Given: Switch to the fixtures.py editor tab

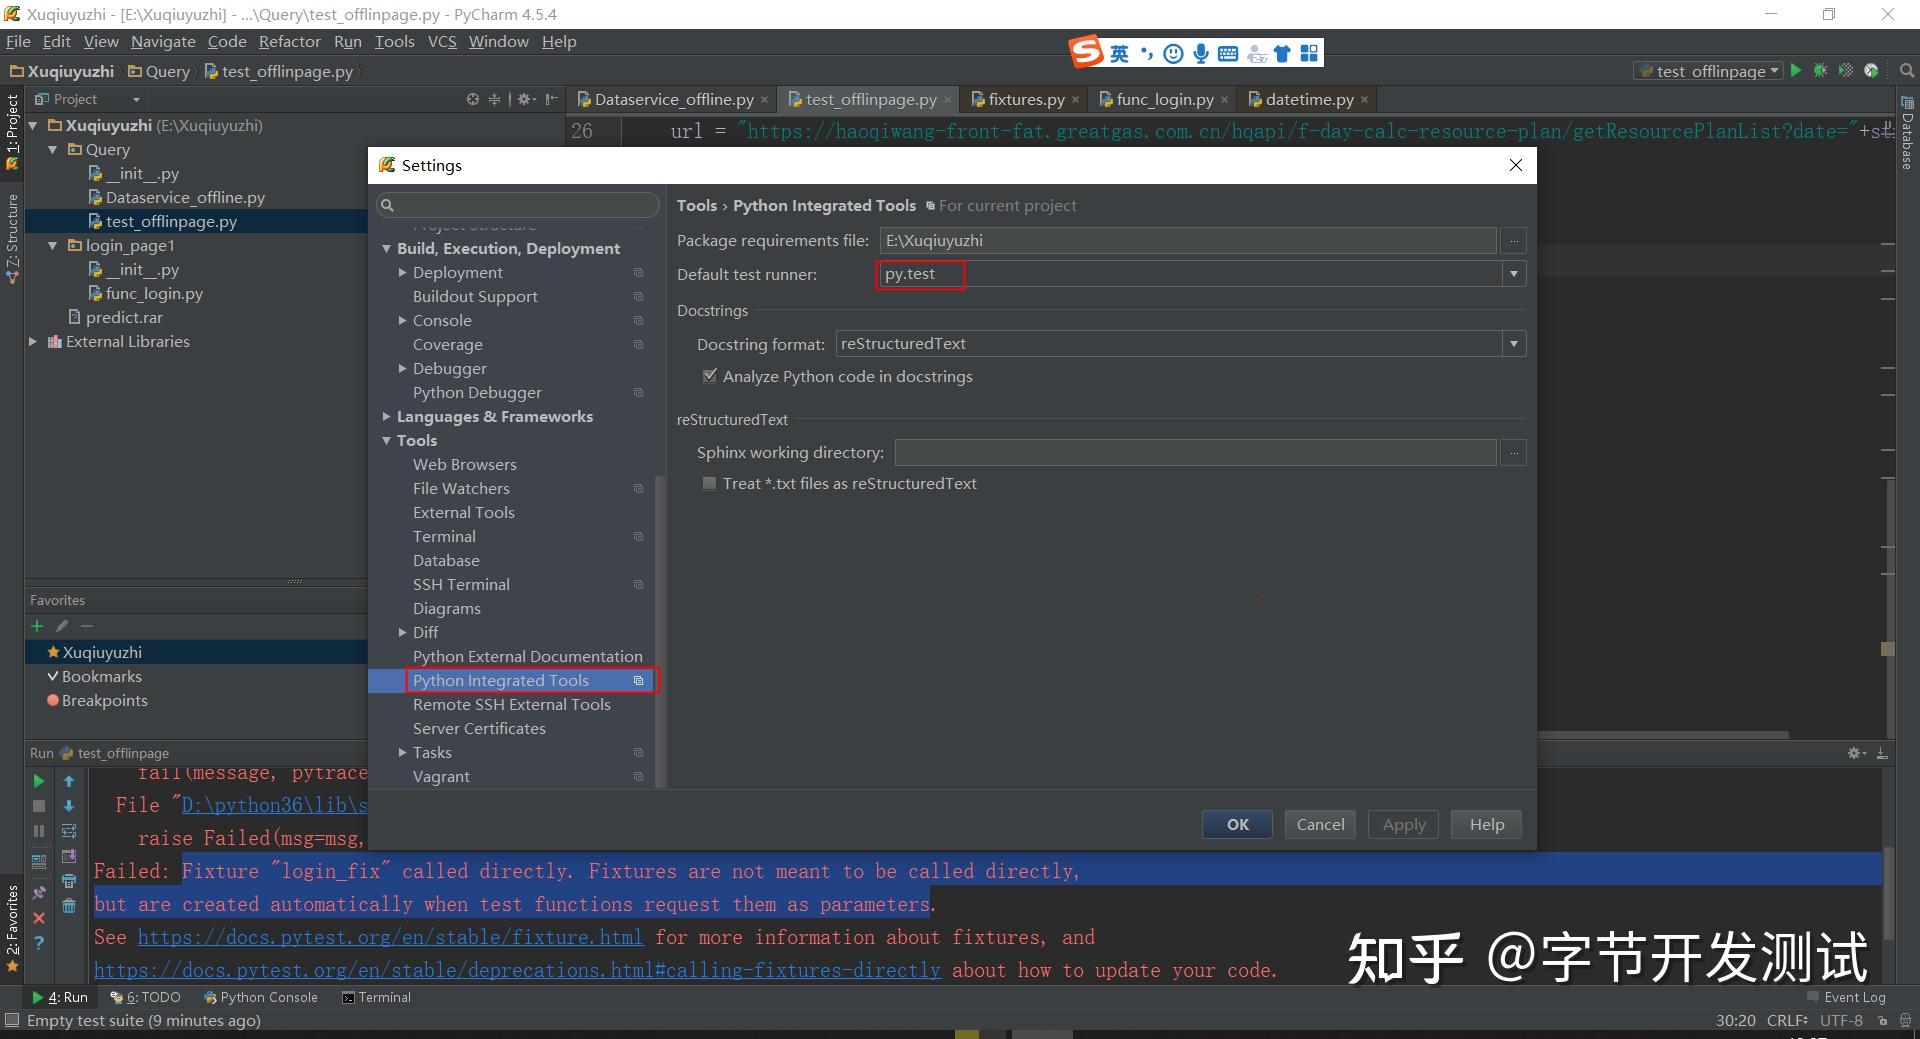Looking at the screenshot, I should [1022, 99].
